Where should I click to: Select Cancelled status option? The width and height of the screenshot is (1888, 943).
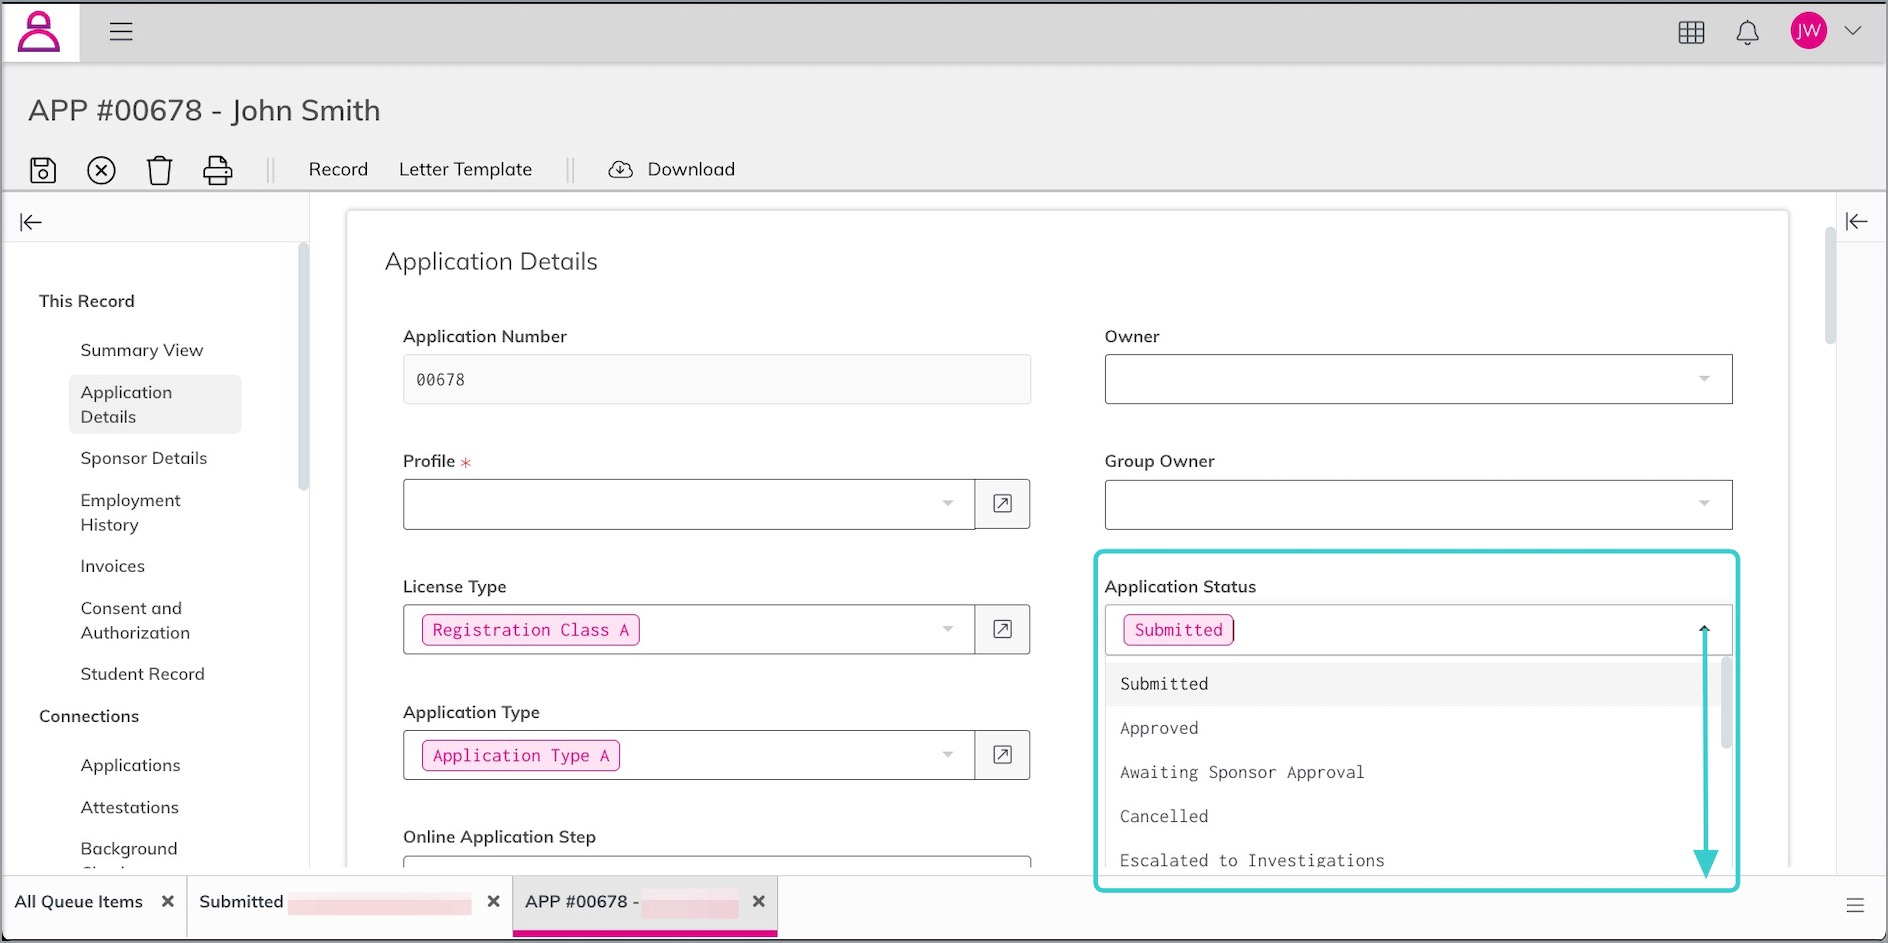(1411, 816)
